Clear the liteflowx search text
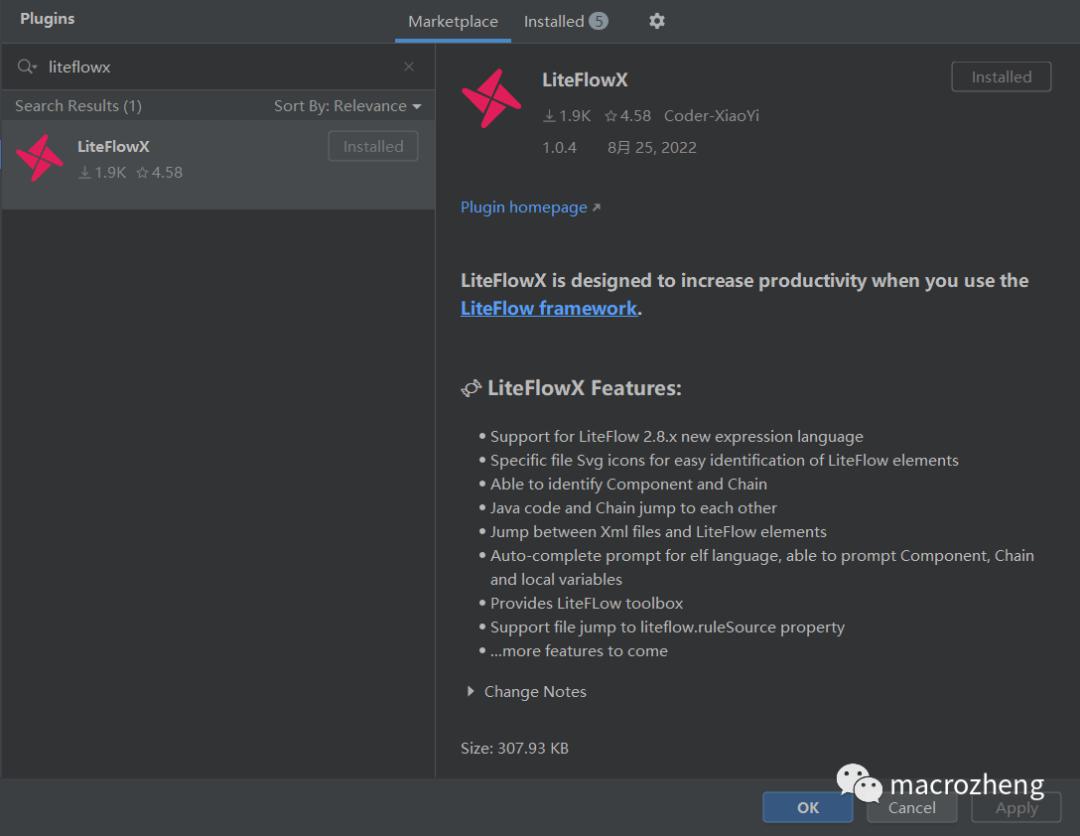The height and width of the screenshot is (836, 1080). (408, 66)
